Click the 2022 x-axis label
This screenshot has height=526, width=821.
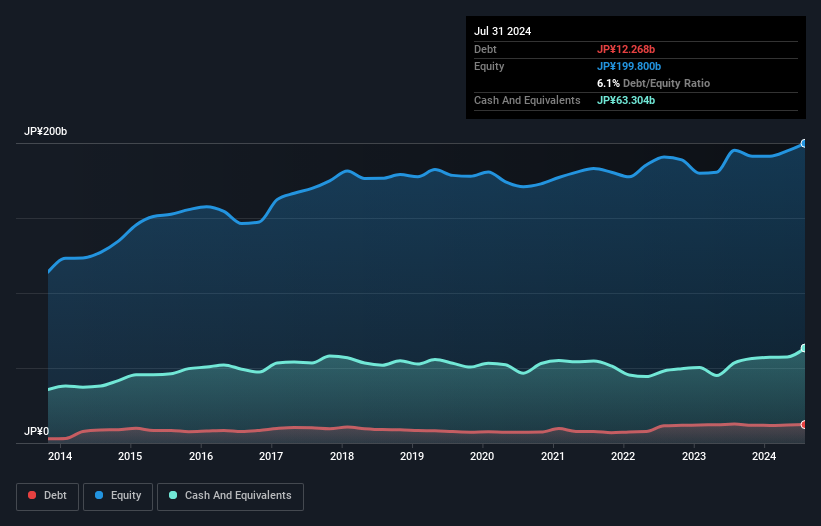[623, 456]
